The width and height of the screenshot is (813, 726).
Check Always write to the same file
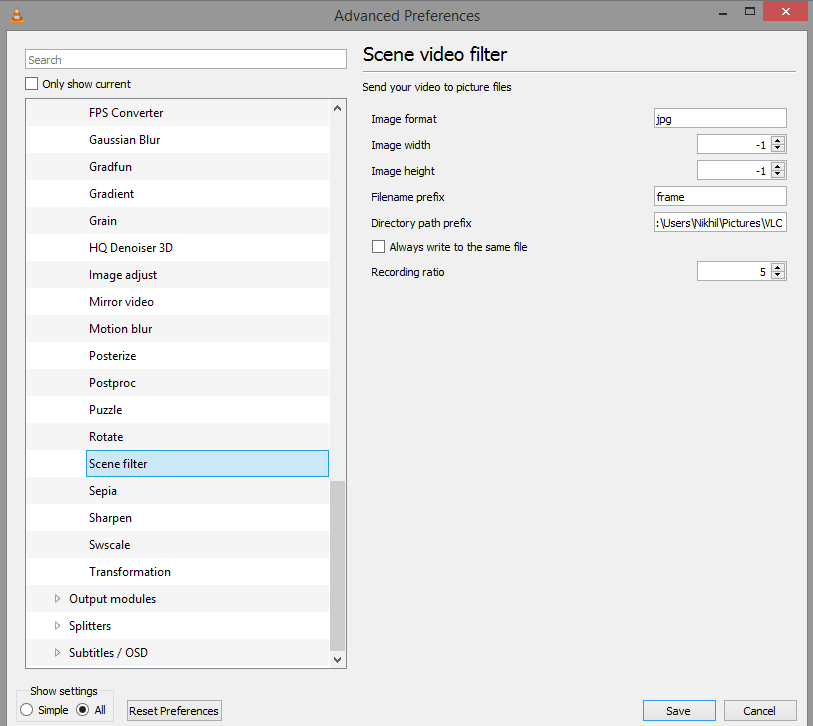(378, 247)
